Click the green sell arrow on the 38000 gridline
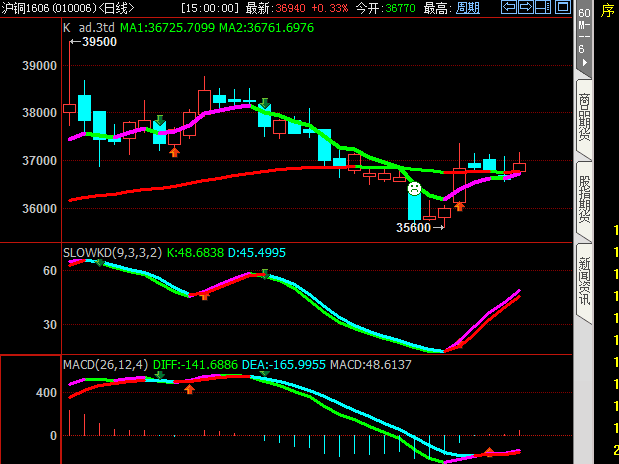 [x=265, y=103]
